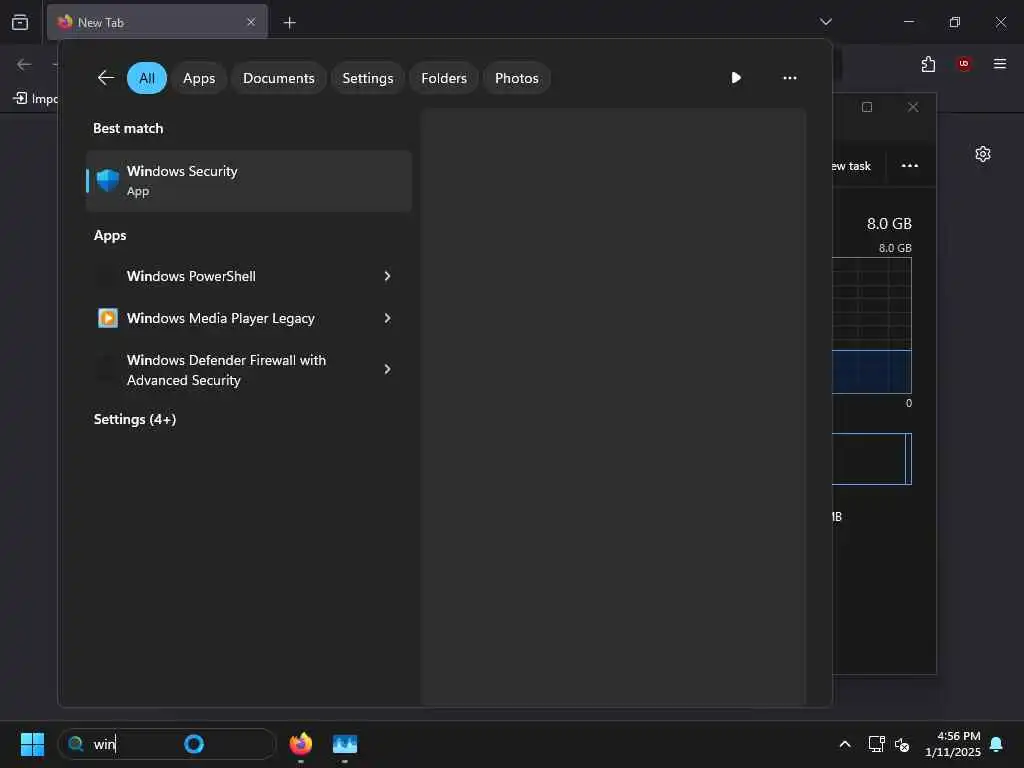Click the muted volume tray icon
The width and height of the screenshot is (1024, 768).
903,744
